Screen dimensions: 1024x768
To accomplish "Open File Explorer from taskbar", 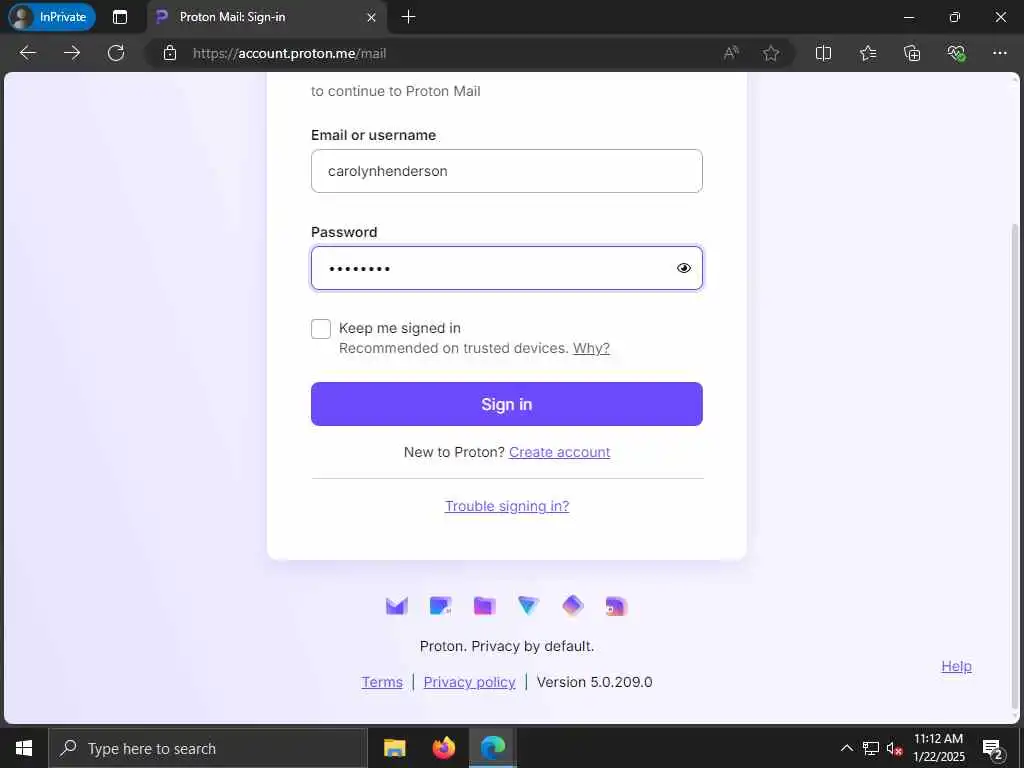I will tap(394, 748).
